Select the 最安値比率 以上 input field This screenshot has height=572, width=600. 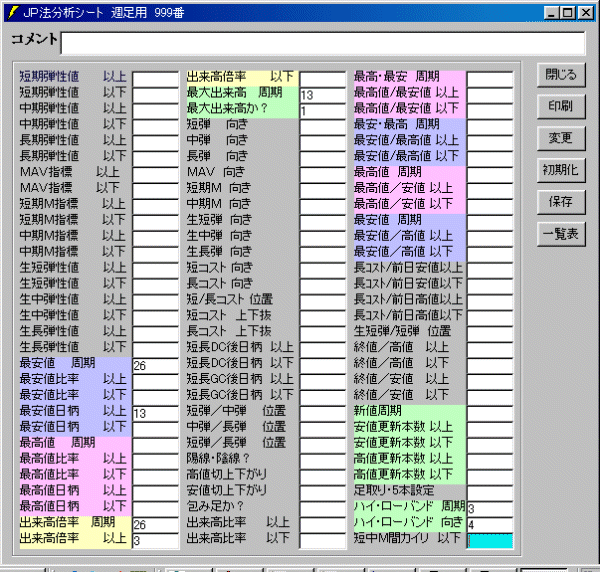click(x=156, y=382)
